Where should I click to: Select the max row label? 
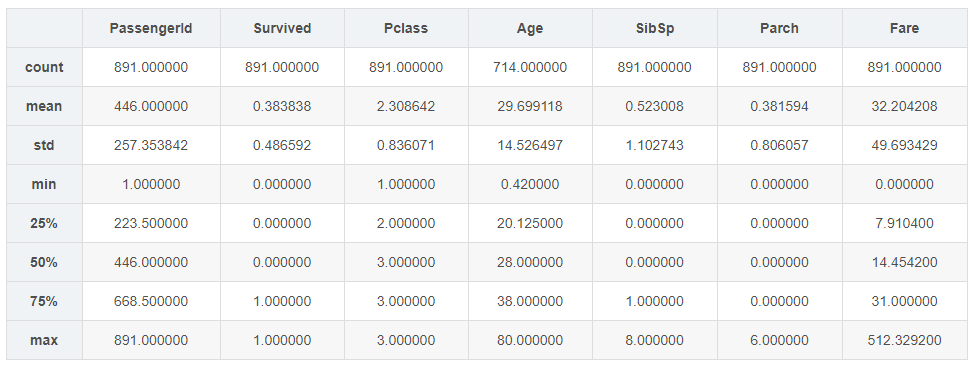click(x=44, y=340)
